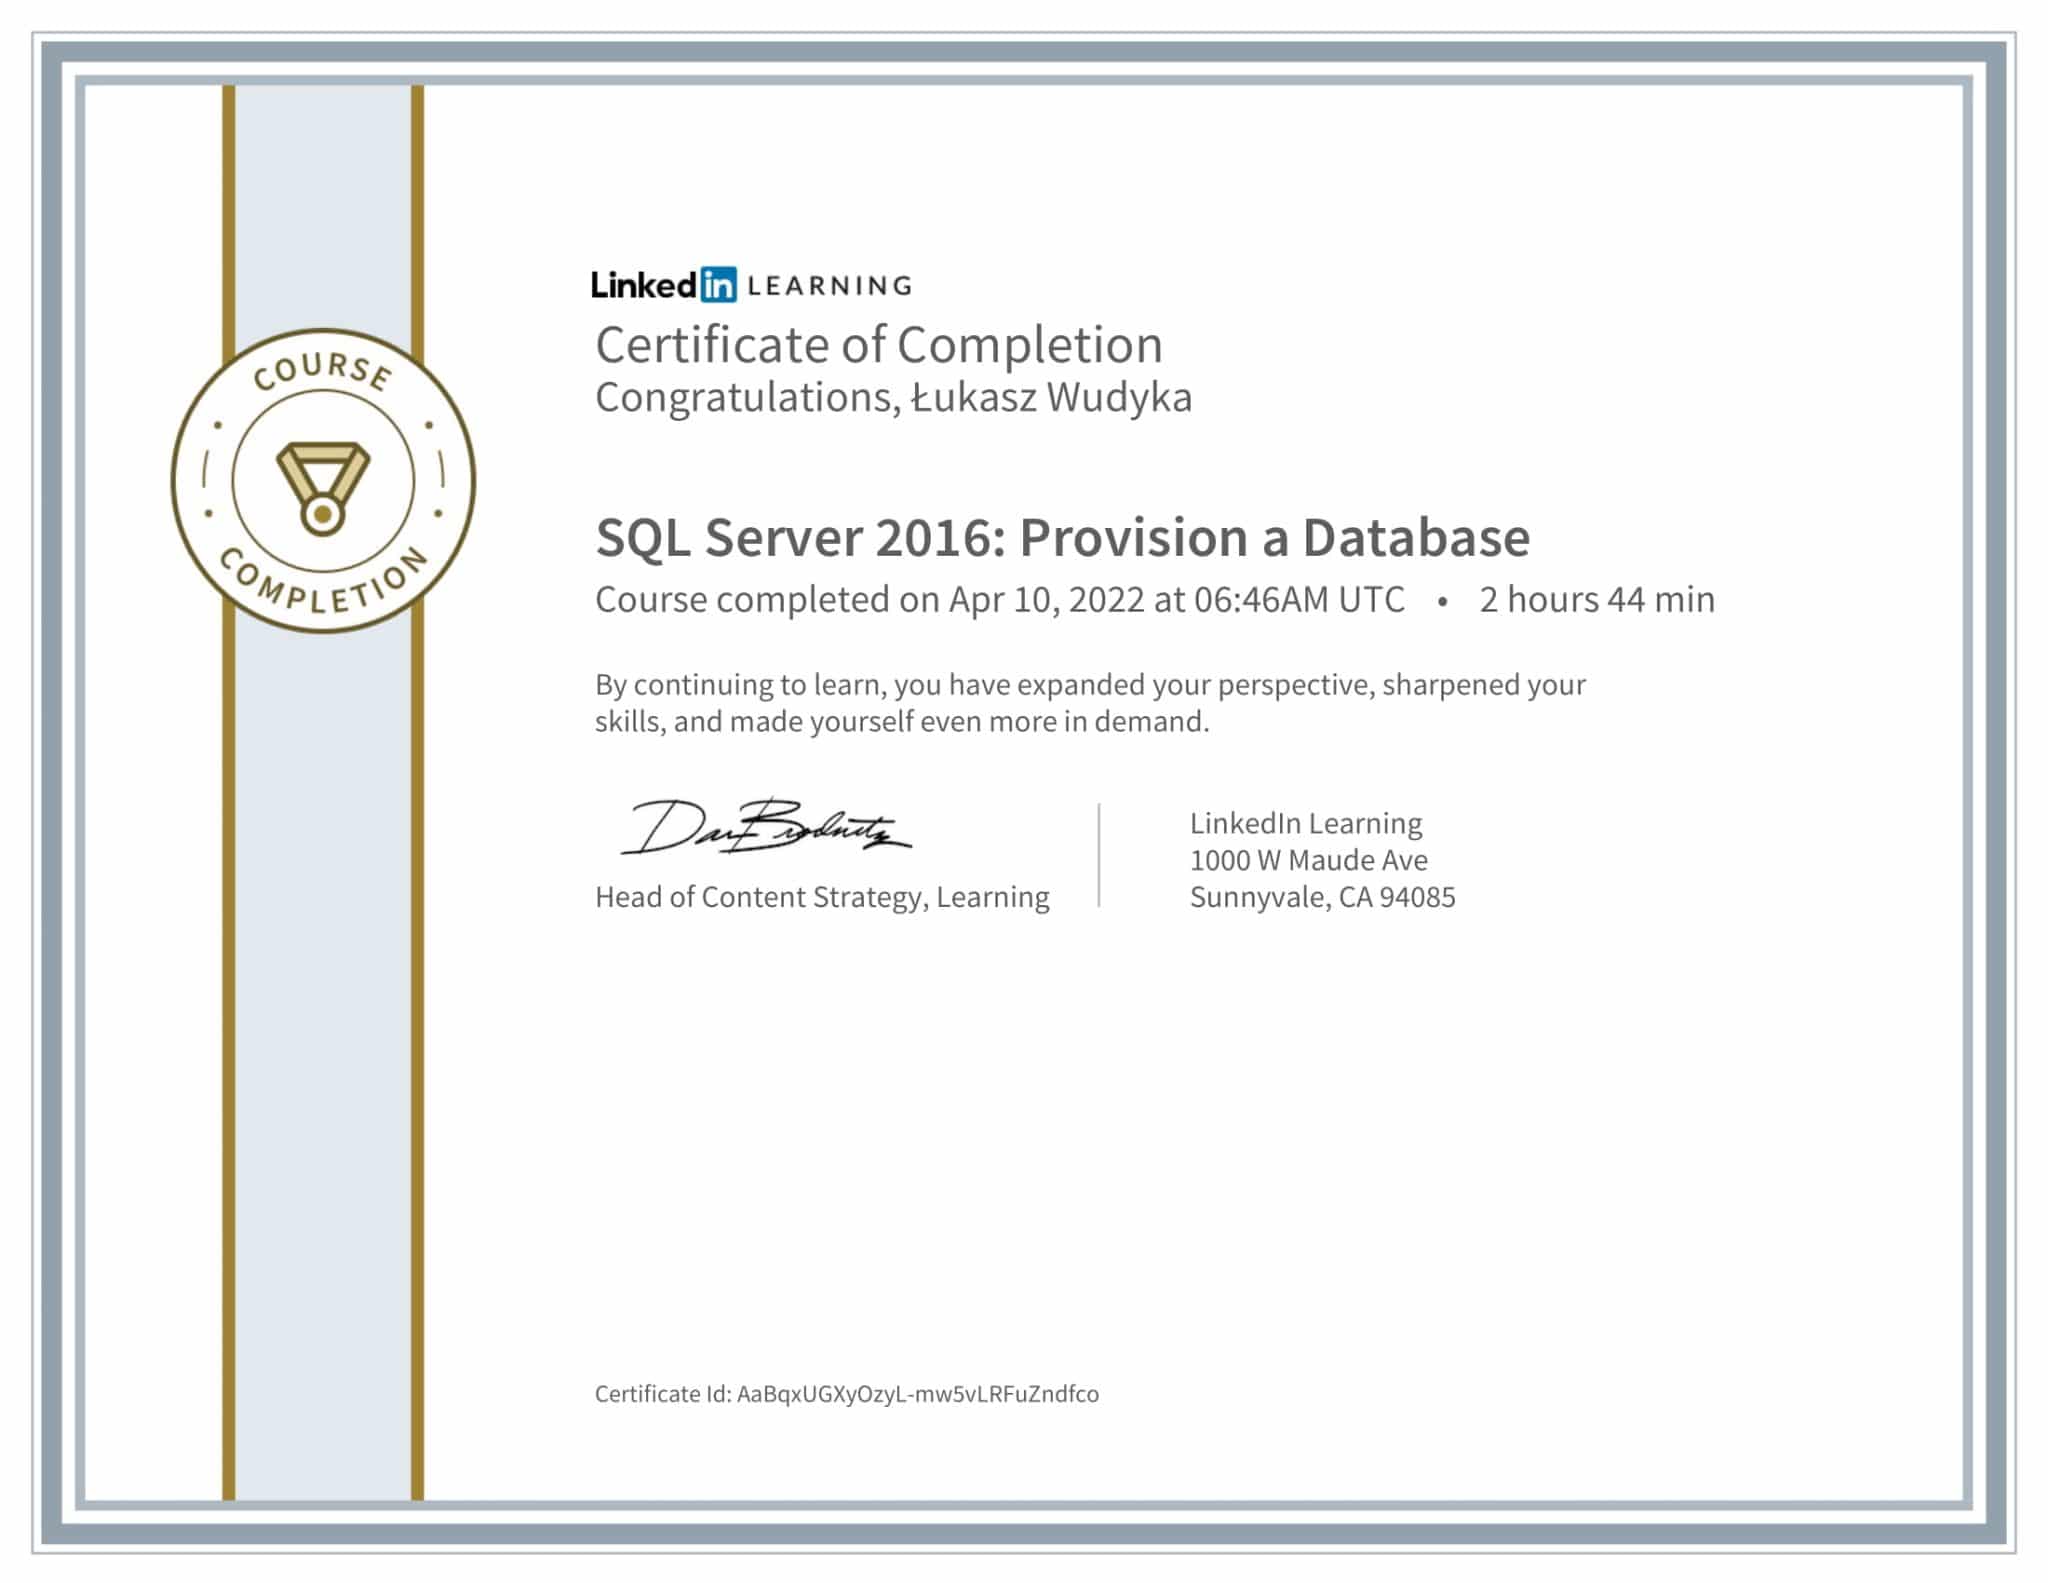Select the Course Completion medal seal

tap(323, 480)
